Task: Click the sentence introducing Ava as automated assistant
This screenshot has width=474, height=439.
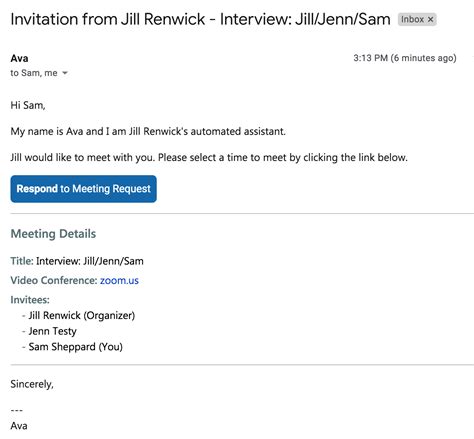Action: click(x=148, y=131)
